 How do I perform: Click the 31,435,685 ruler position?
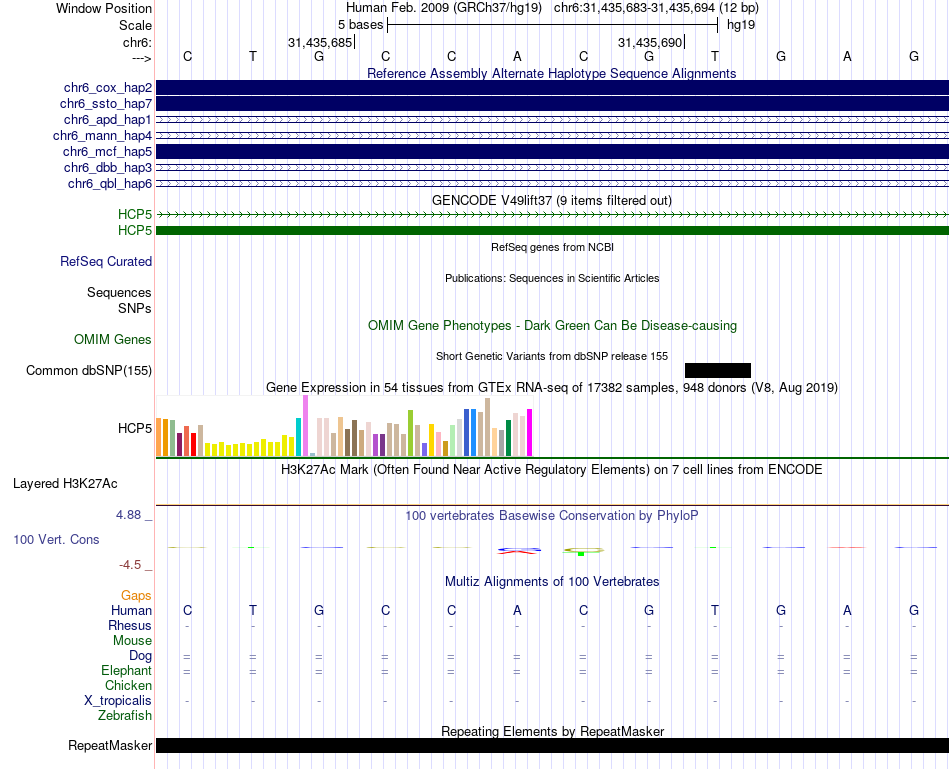click(320, 42)
